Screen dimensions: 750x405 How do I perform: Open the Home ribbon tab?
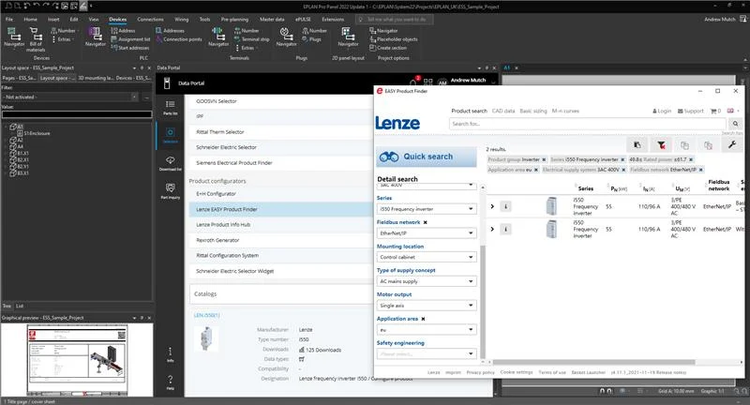point(30,19)
